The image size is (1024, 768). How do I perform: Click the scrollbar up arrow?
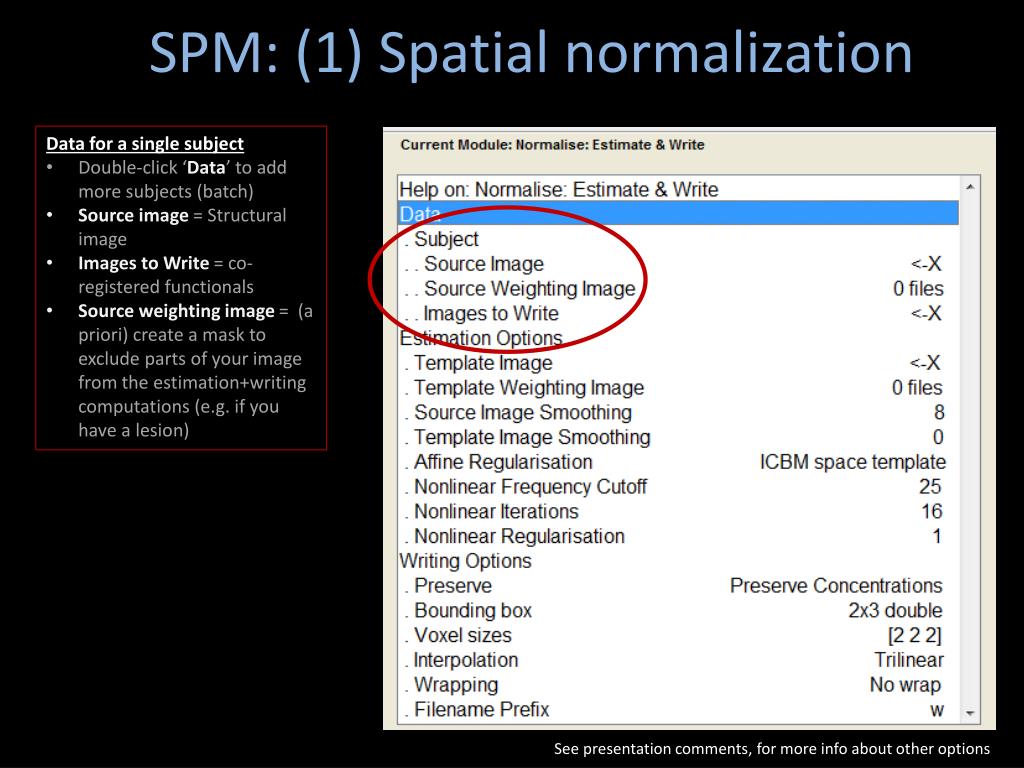point(970,187)
